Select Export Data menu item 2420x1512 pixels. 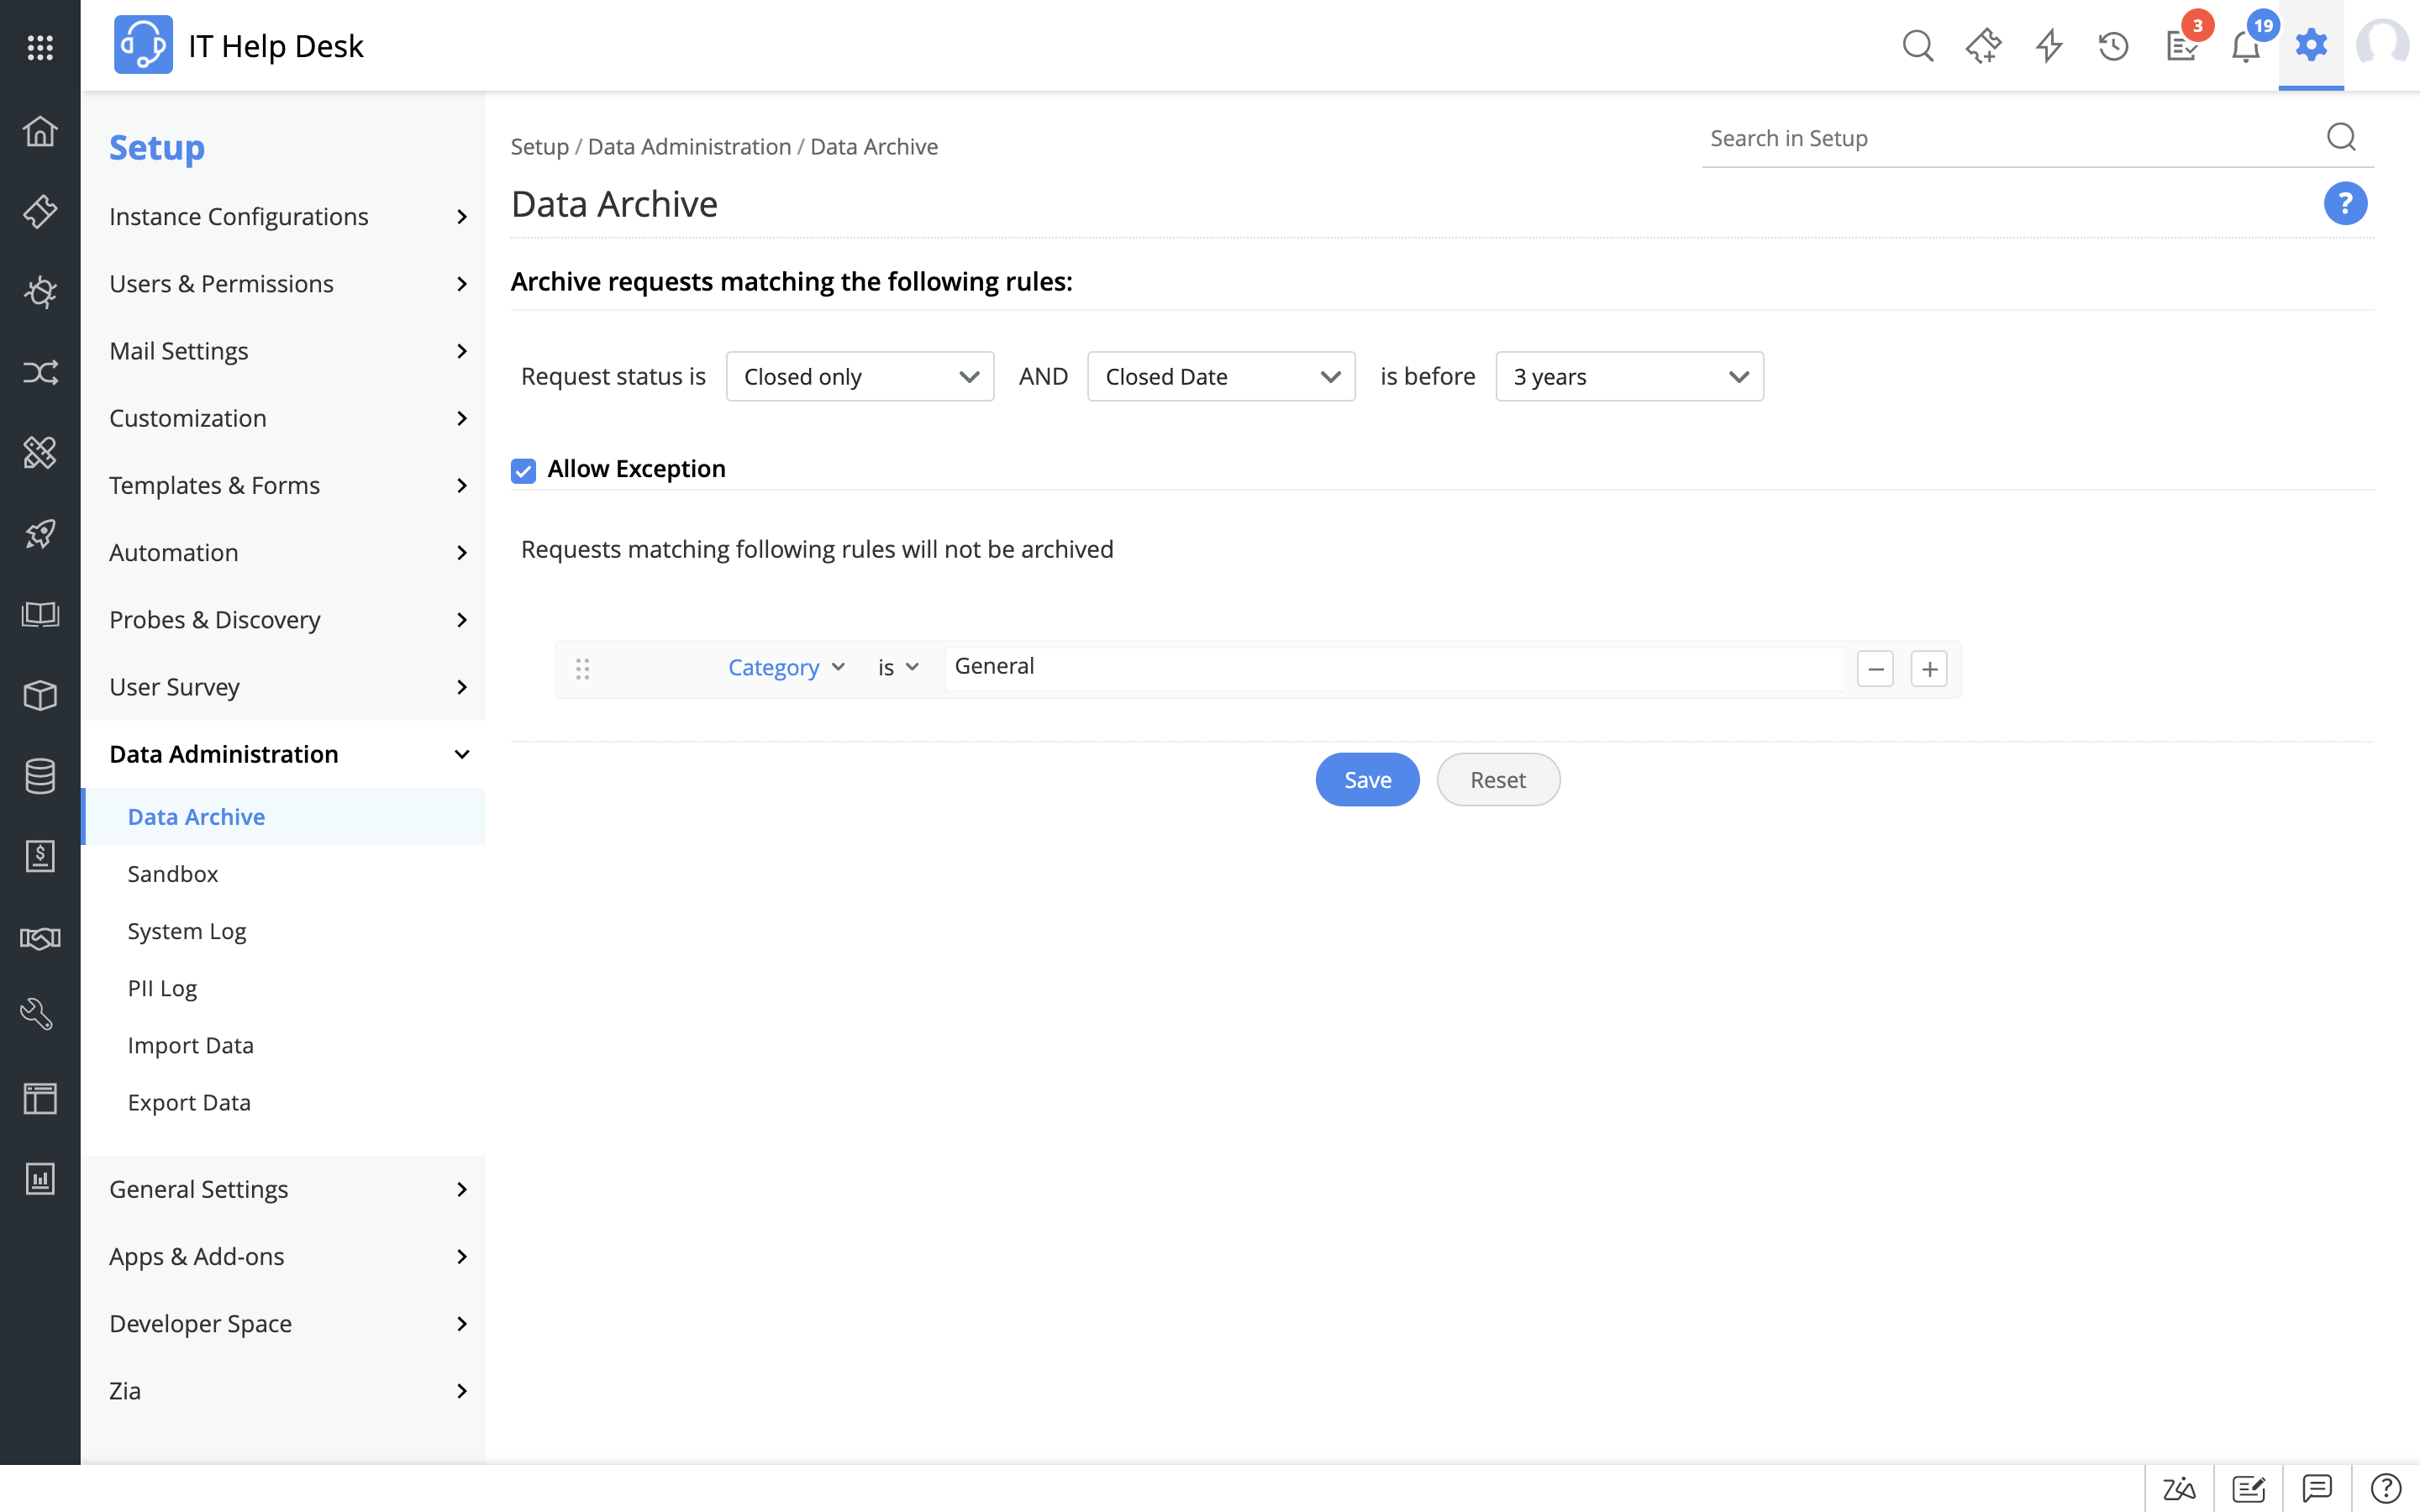coord(189,1102)
